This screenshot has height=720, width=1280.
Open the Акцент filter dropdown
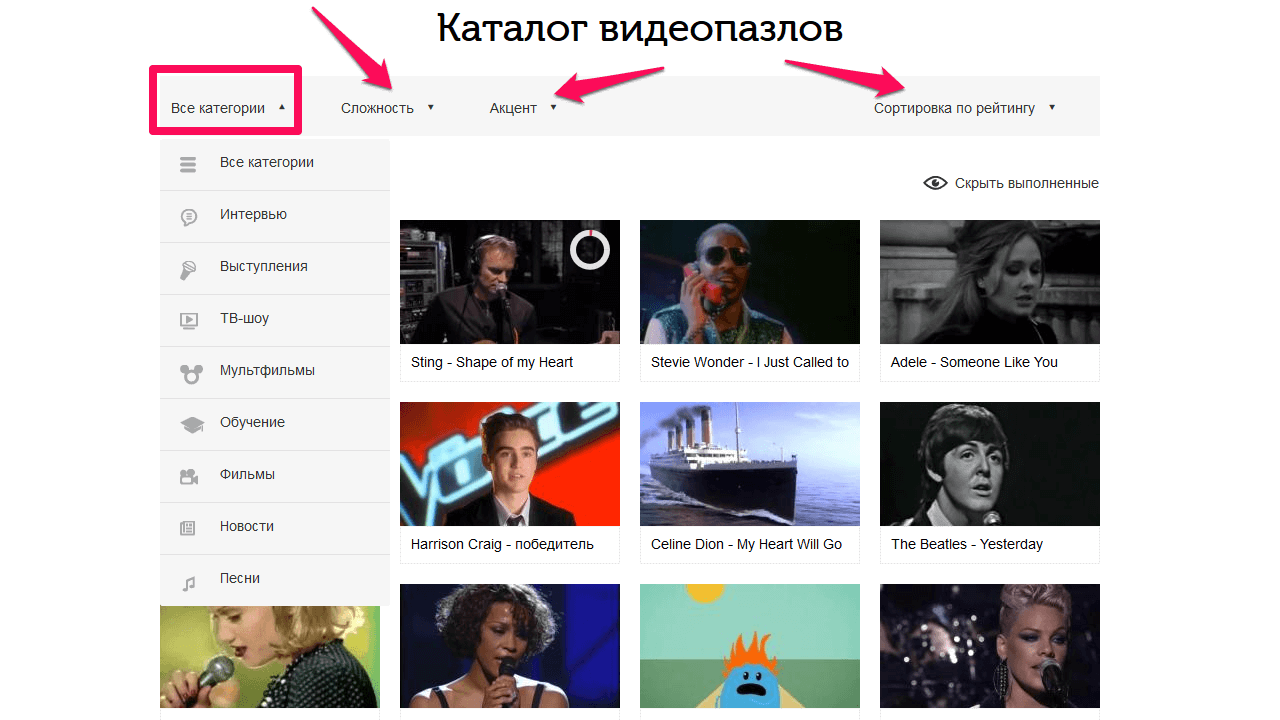[523, 108]
